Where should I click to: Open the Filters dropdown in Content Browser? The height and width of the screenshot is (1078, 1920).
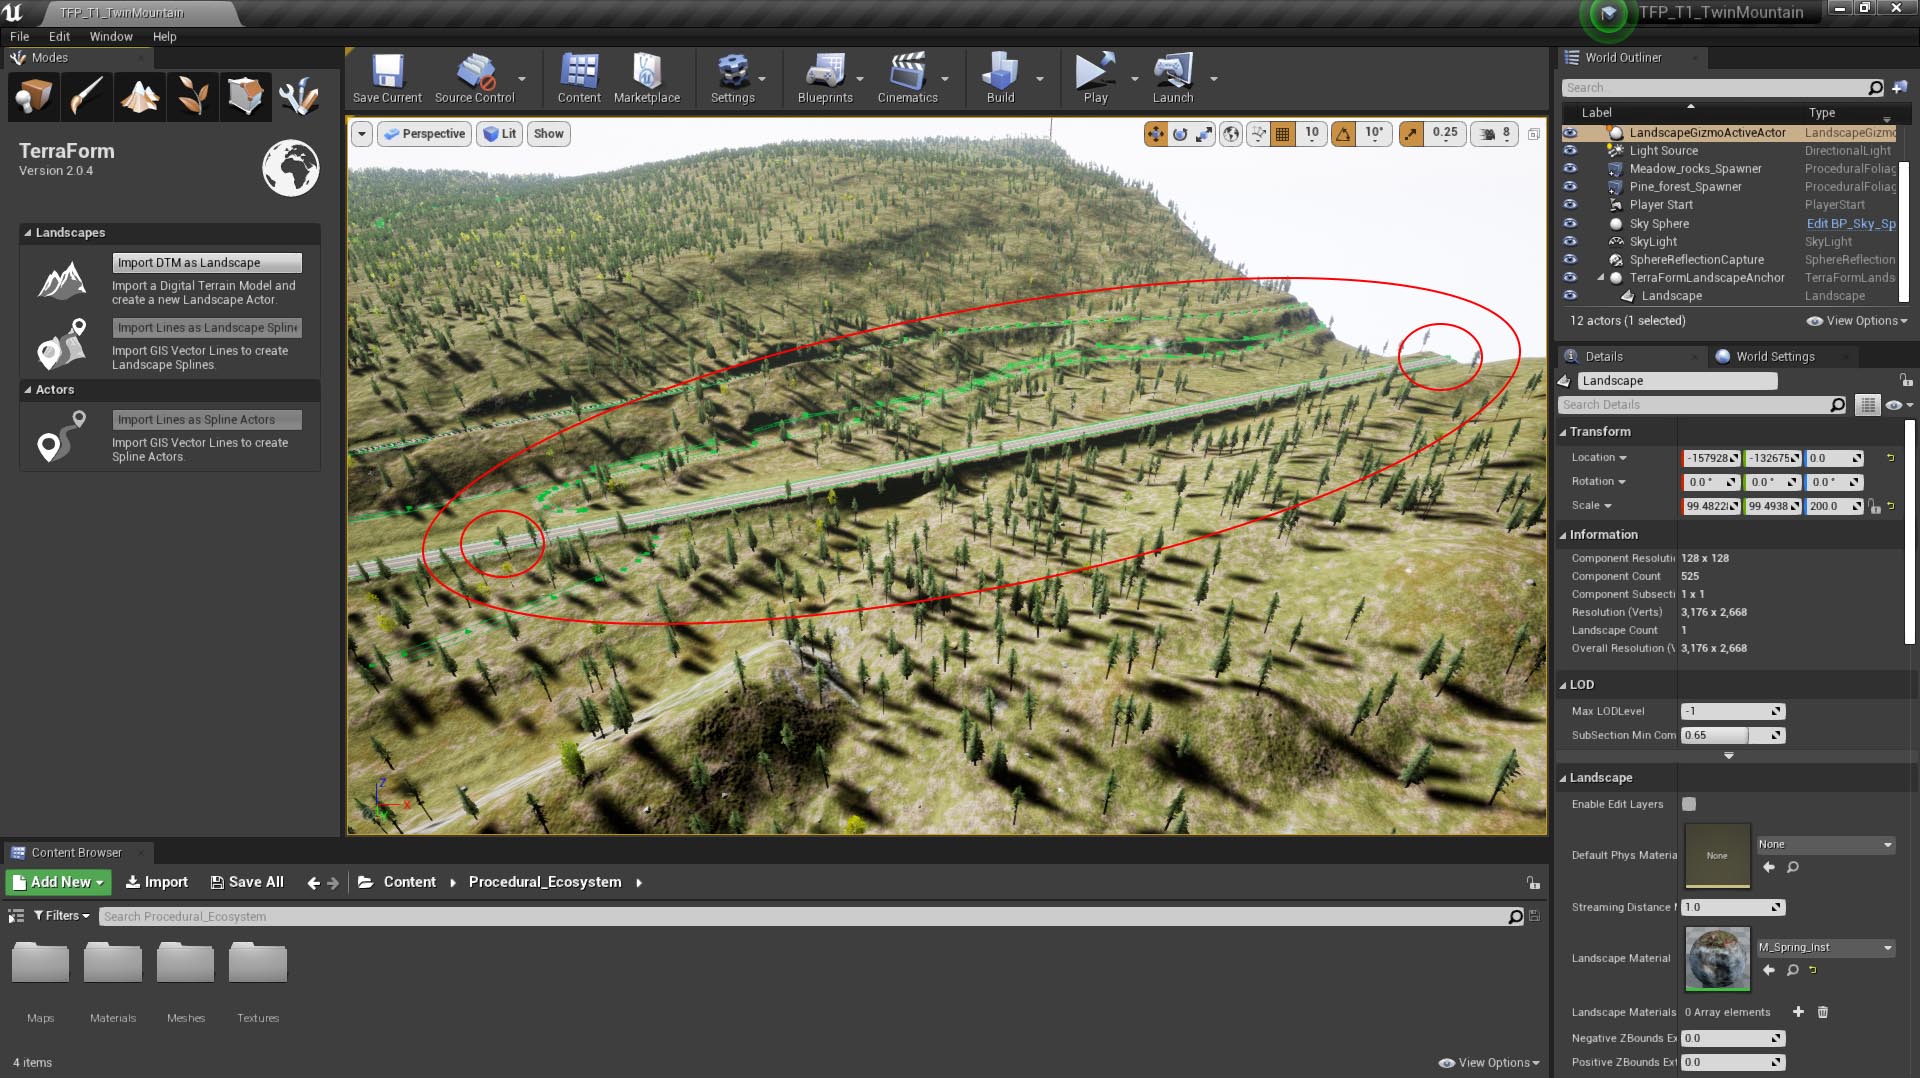click(61, 916)
